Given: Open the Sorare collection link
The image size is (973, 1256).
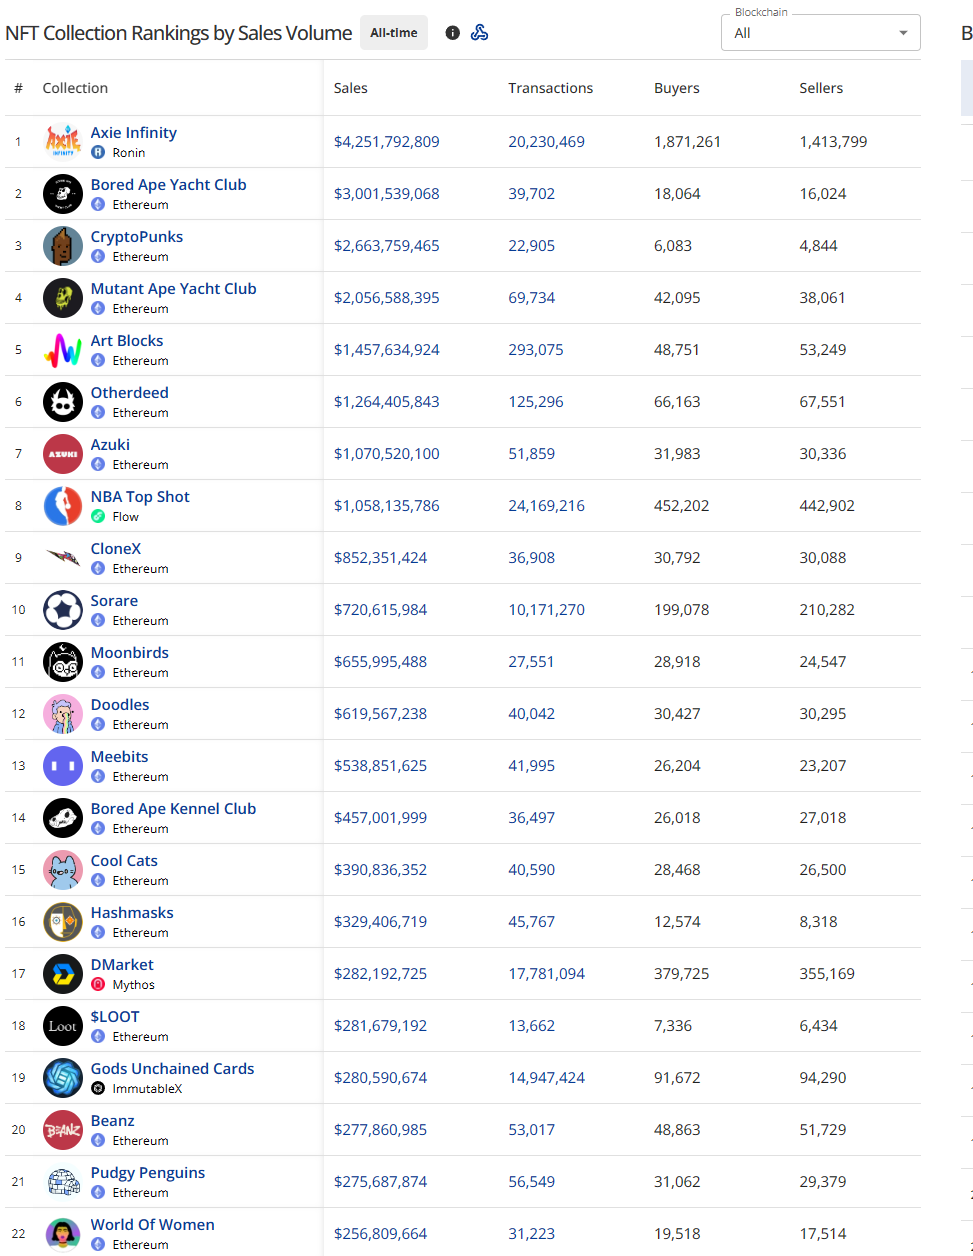Looking at the screenshot, I should 115,601.
